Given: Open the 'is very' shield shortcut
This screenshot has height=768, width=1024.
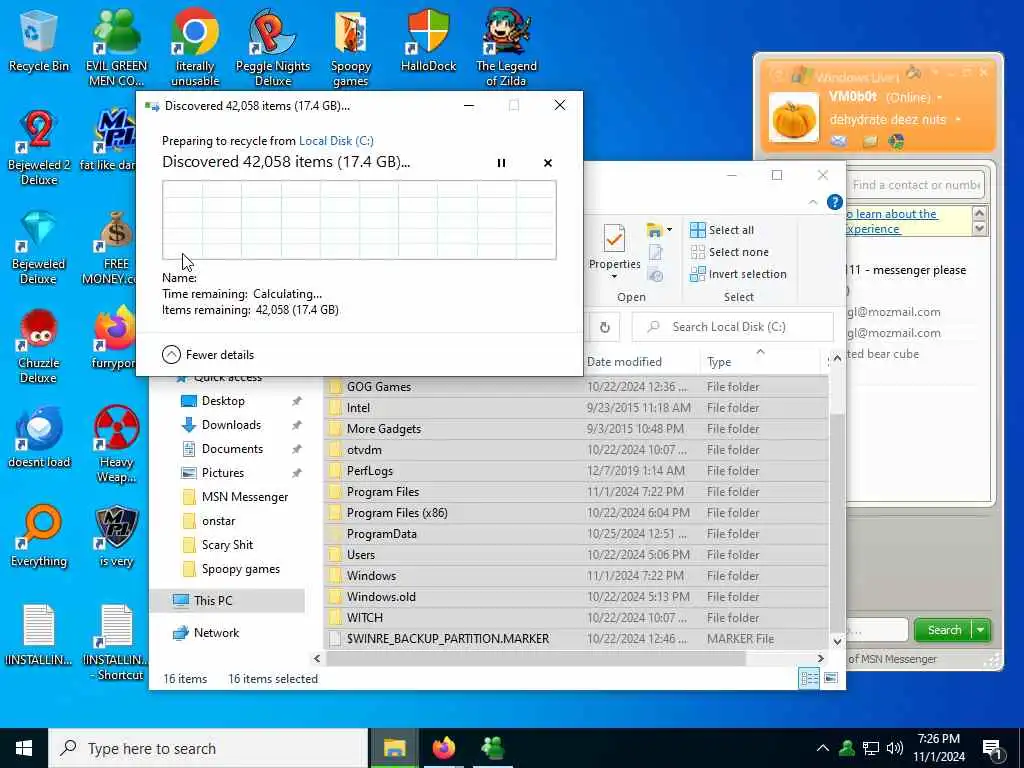Looking at the screenshot, I should coord(116,537).
